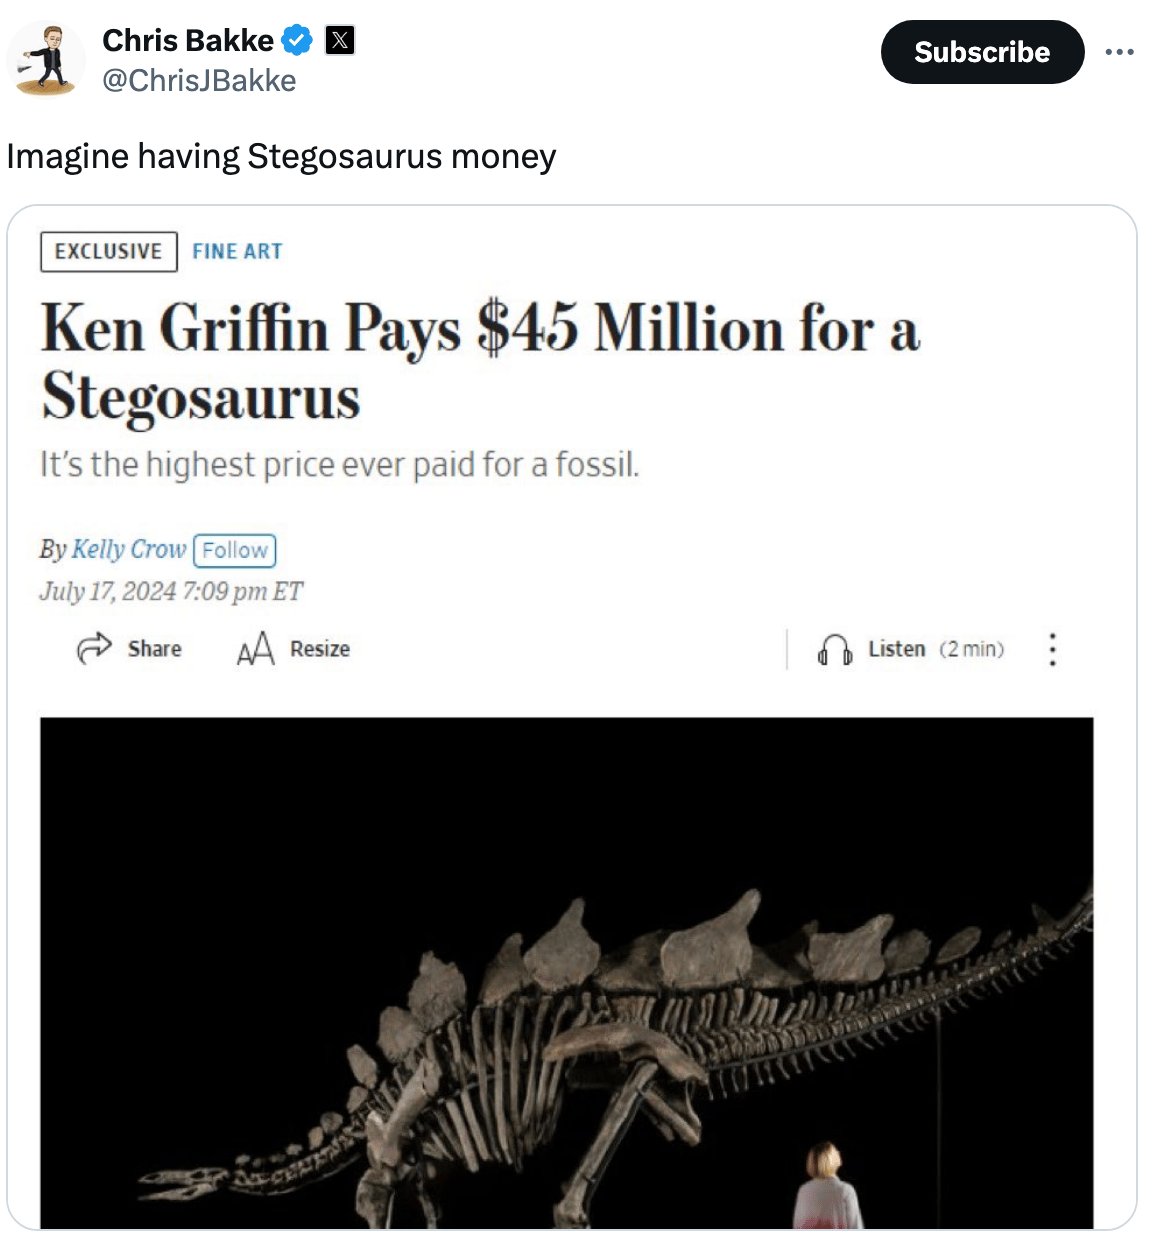Click the FINE ART section link
Image resolution: width=1164 pixels, height=1252 pixels.
pos(237,252)
